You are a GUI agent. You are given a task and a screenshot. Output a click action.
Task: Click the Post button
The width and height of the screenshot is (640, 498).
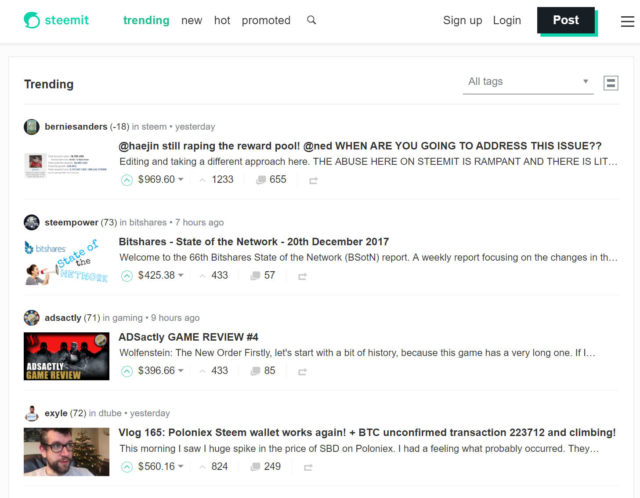pos(565,20)
